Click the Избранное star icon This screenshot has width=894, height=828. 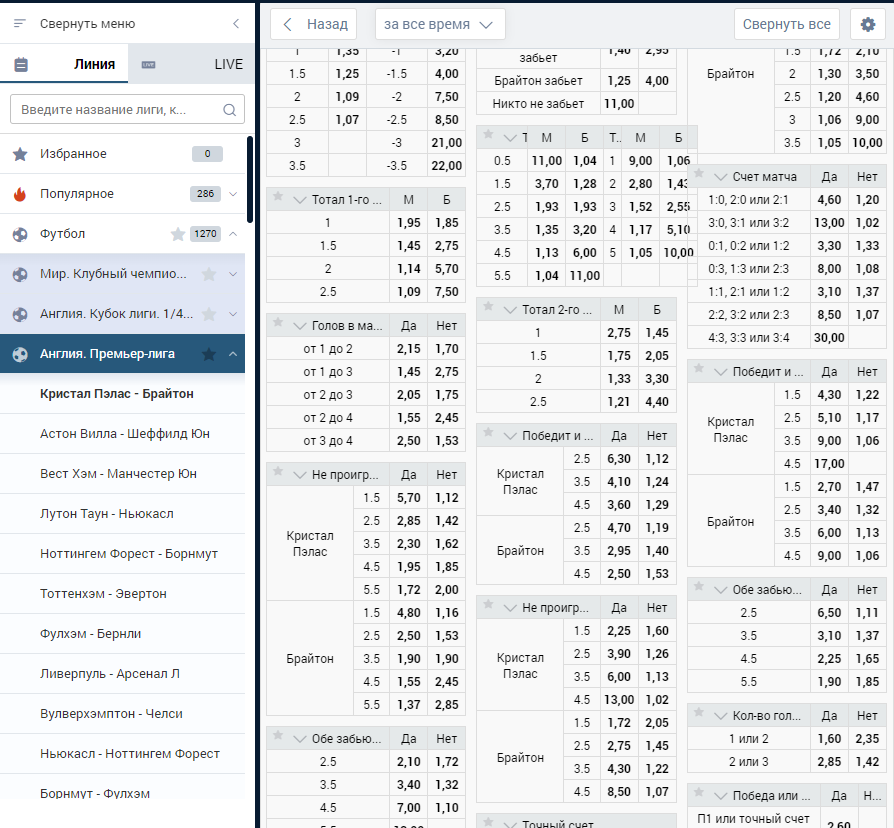(x=20, y=154)
